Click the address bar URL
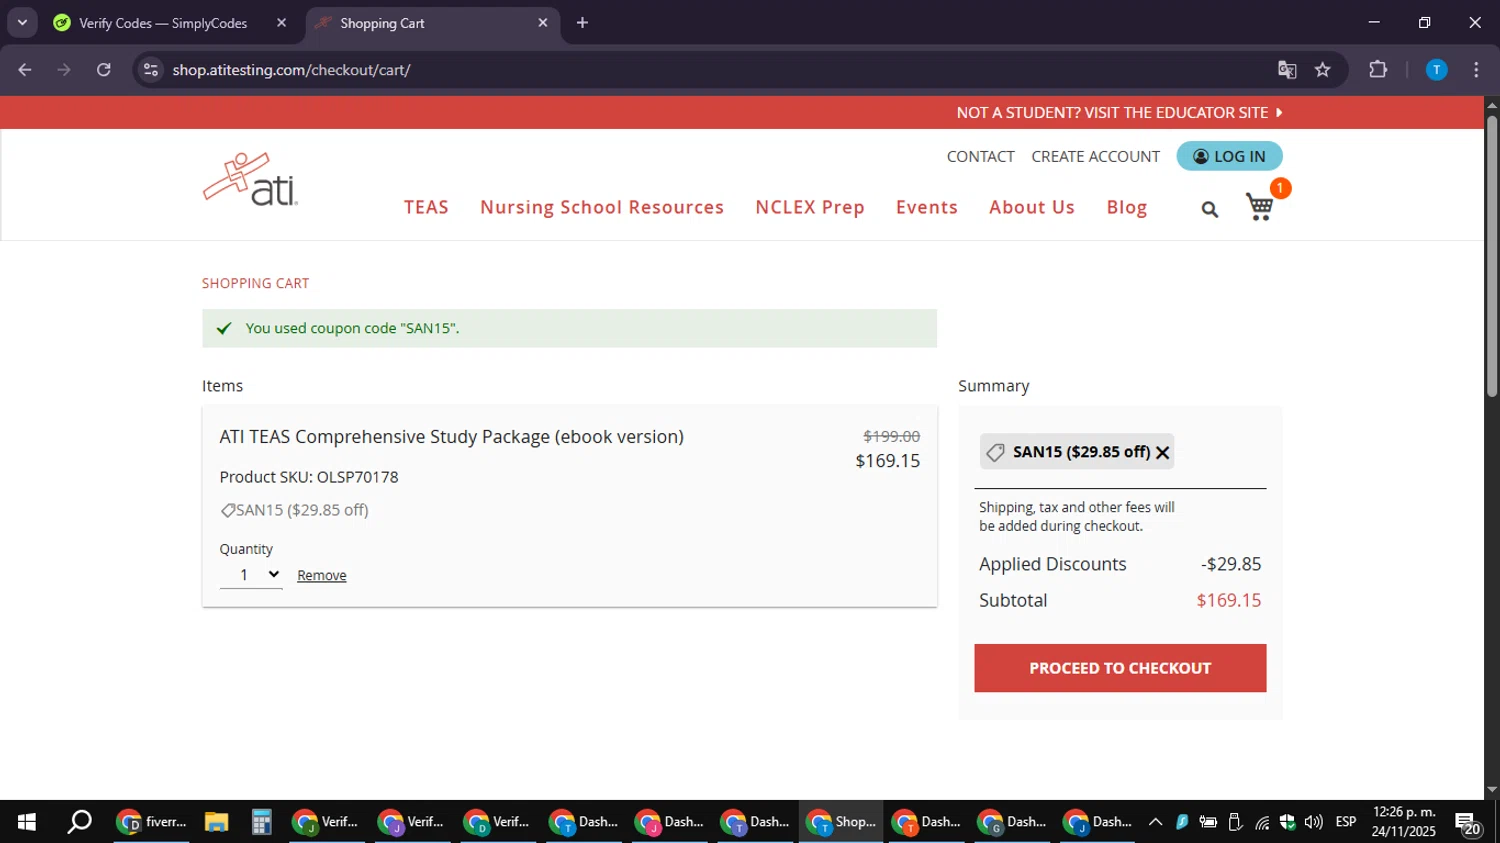Screen dimensions: 1500x843 pyautogui.click(x=291, y=70)
